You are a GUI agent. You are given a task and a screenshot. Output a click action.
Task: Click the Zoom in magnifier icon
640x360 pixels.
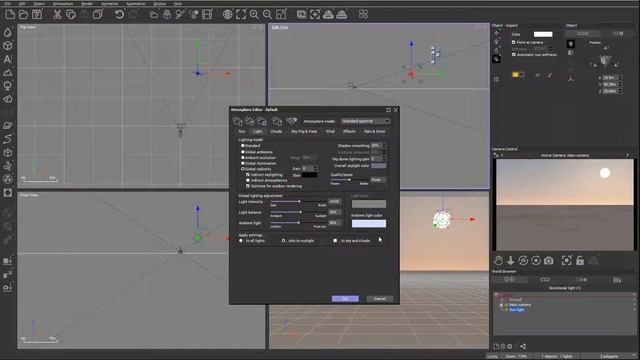254,15
